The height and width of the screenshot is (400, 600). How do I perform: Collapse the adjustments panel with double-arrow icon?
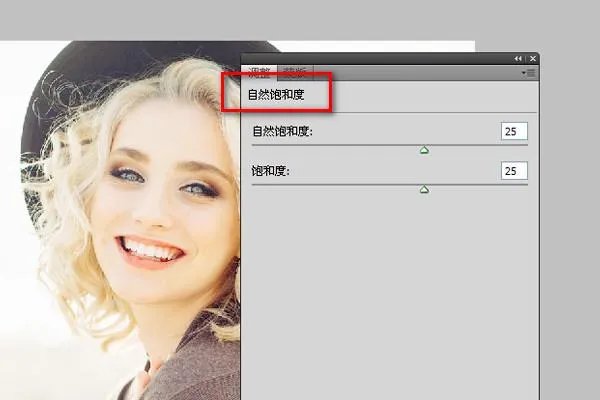[518, 59]
